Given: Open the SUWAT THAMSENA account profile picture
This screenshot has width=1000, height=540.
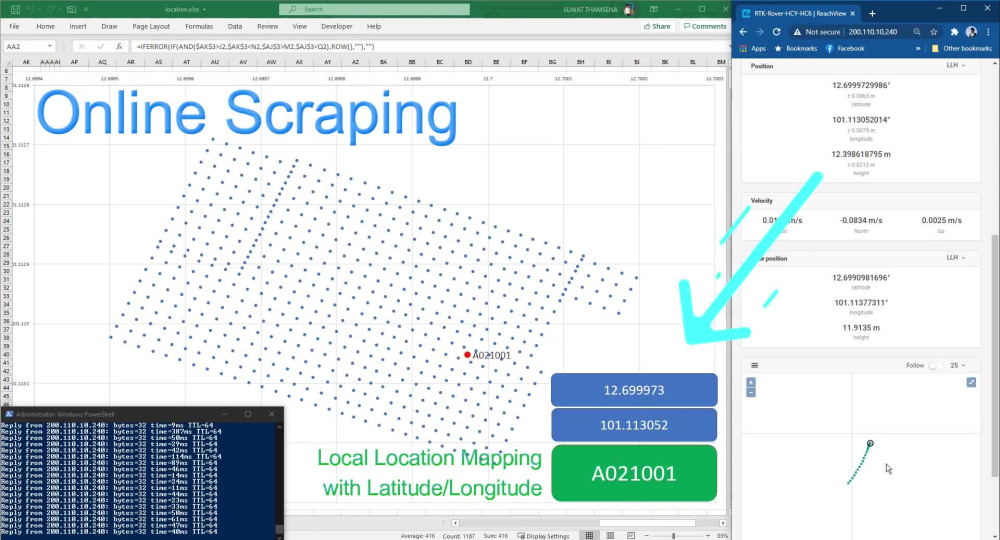Looking at the screenshot, I should pyautogui.click(x=629, y=10).
